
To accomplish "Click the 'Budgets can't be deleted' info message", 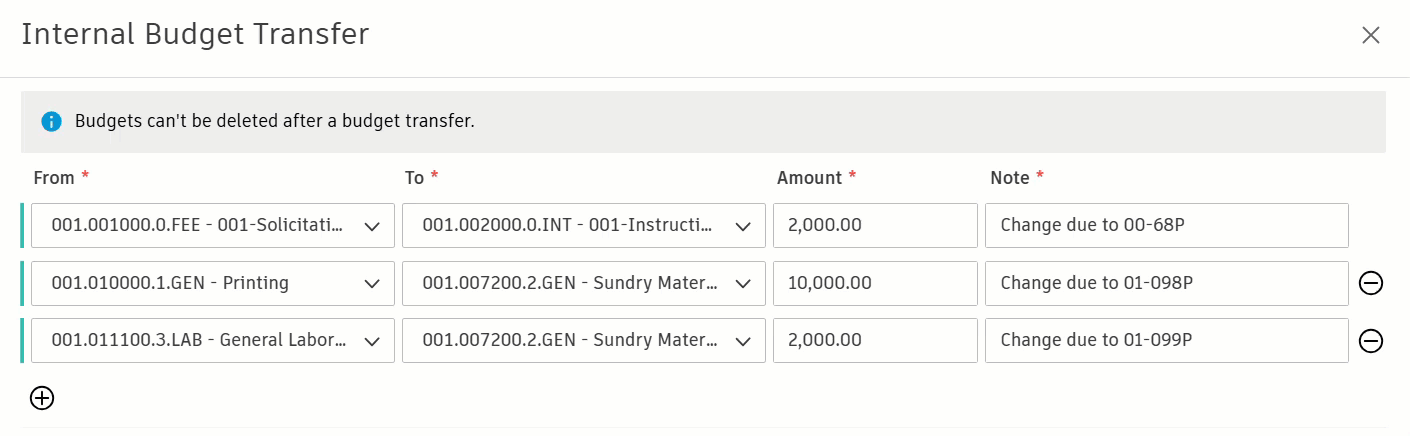I will click(274, 122).
